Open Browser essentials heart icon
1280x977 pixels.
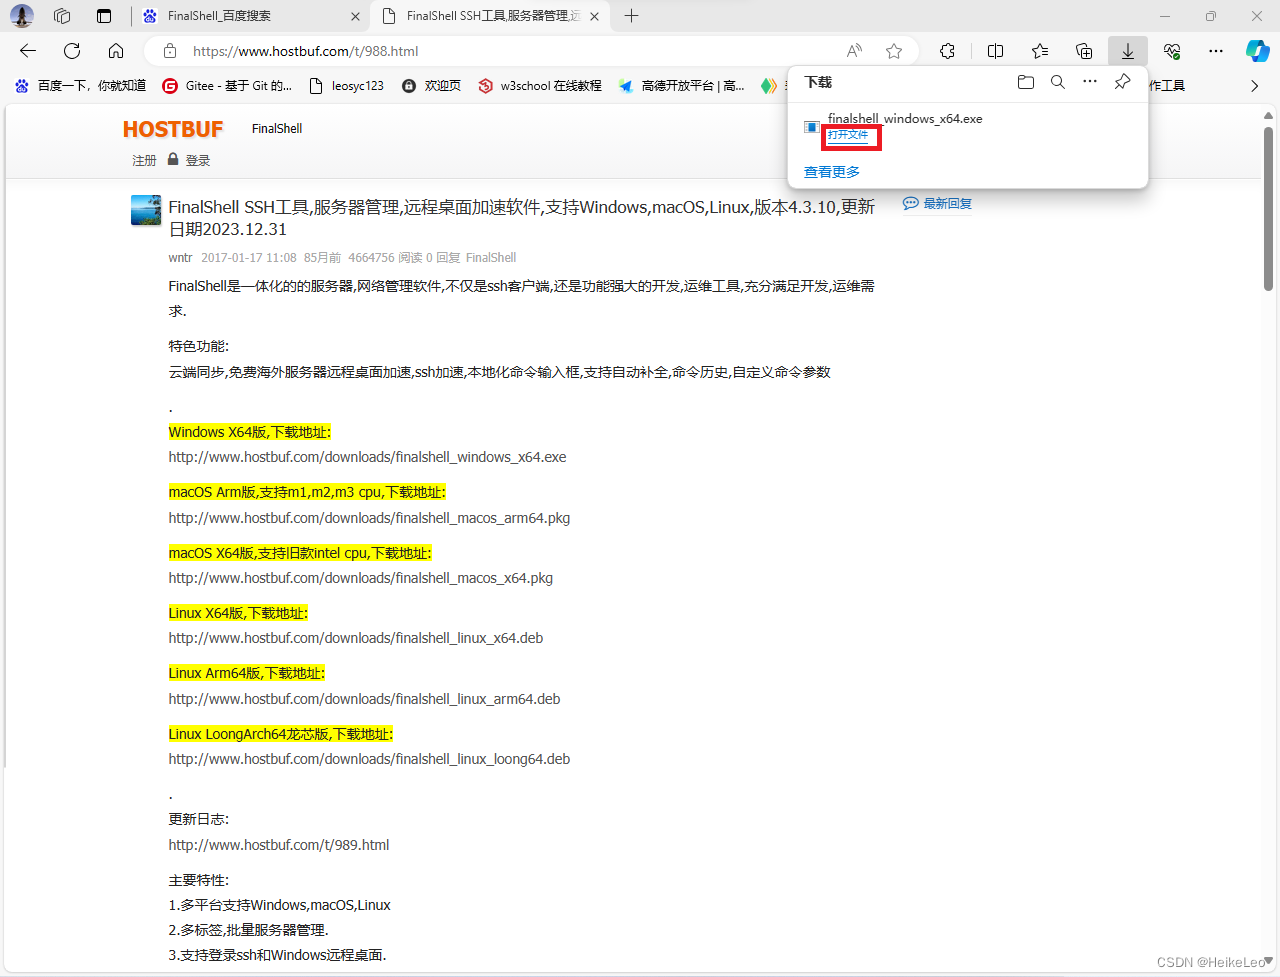tap(1172, 51)
